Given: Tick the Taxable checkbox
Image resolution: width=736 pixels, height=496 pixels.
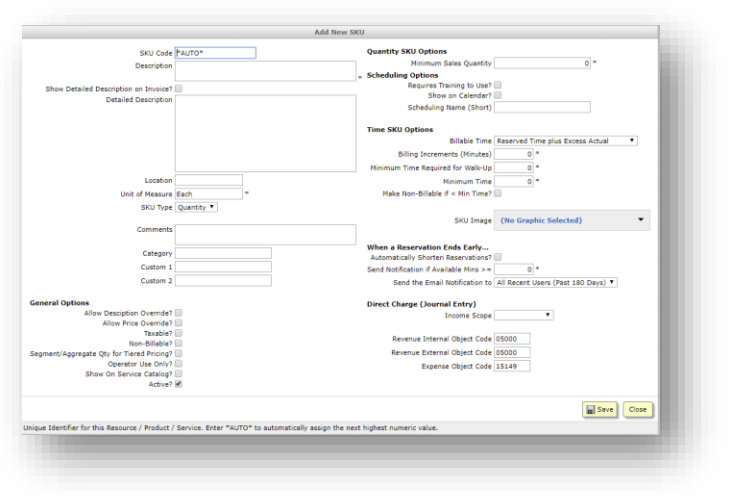Looking at the screenshot, I should tap(179, 333).
